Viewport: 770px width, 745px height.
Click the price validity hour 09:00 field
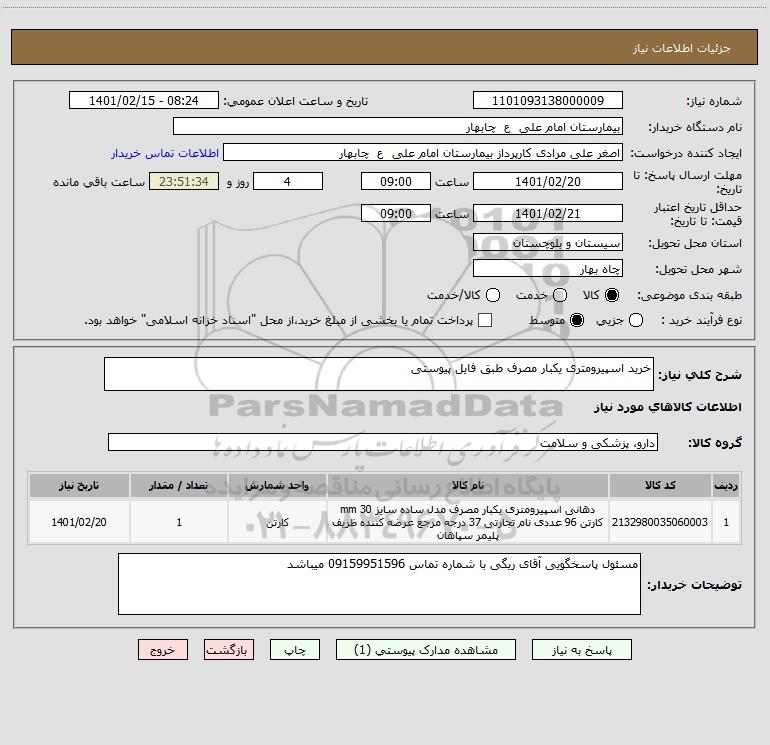coord(396,213)
